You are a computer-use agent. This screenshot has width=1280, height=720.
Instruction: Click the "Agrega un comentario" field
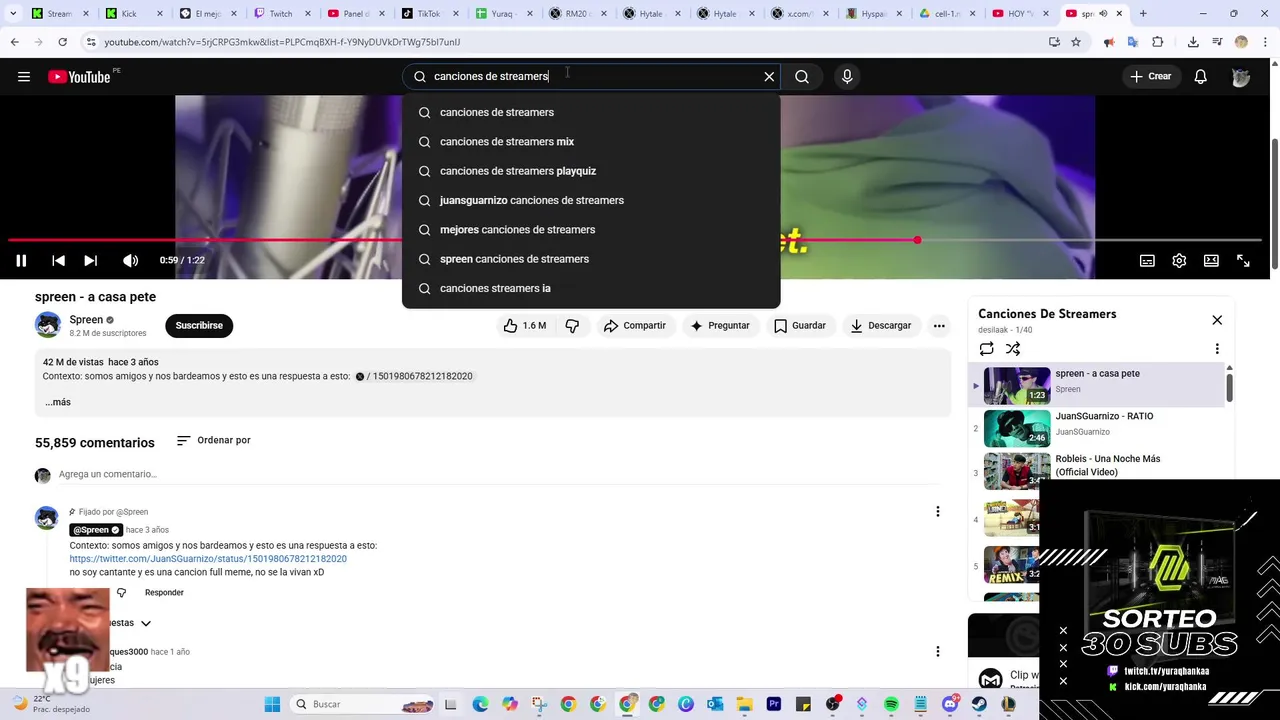pyautogui.click(x=500, y=474)
